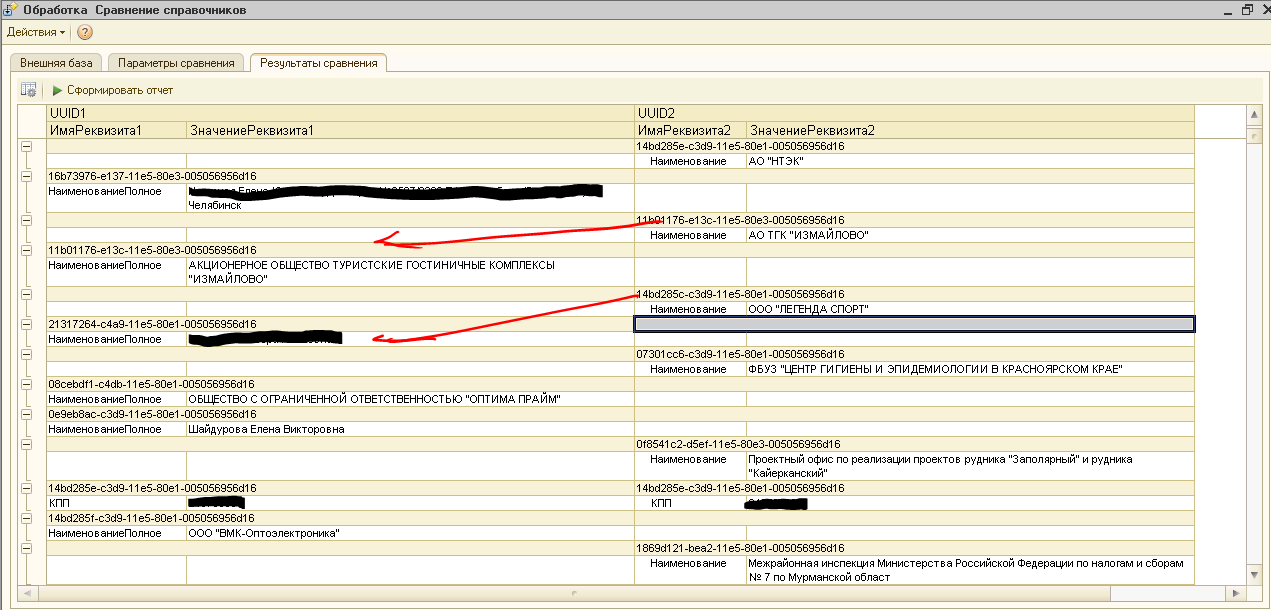Image resolution: width=1271 pixels, height=610 pixels.
Task: Collapse the 21317264-c4a9 group row
Action: pos(26,324)
